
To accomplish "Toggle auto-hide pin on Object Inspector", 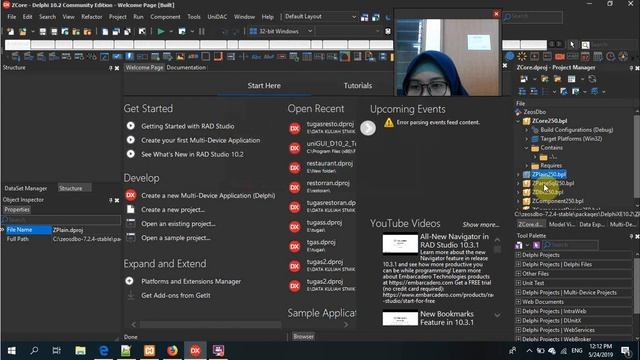I will [x=111, y=200].
